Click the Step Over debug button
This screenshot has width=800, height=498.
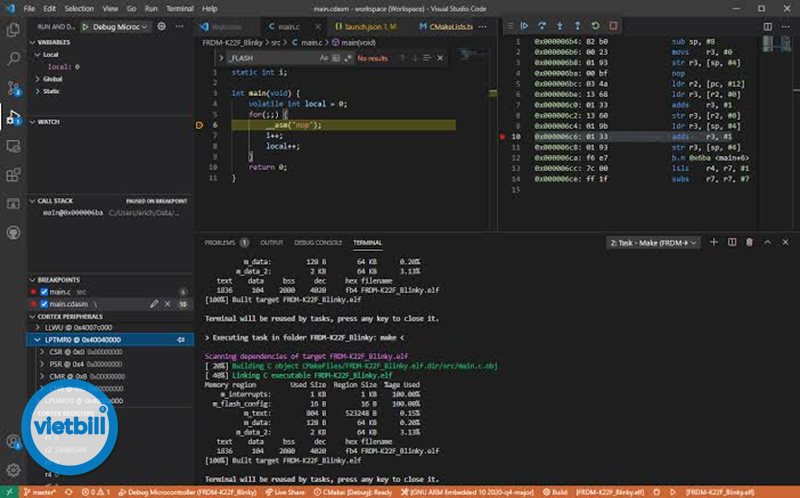click(x=542, y=26)
